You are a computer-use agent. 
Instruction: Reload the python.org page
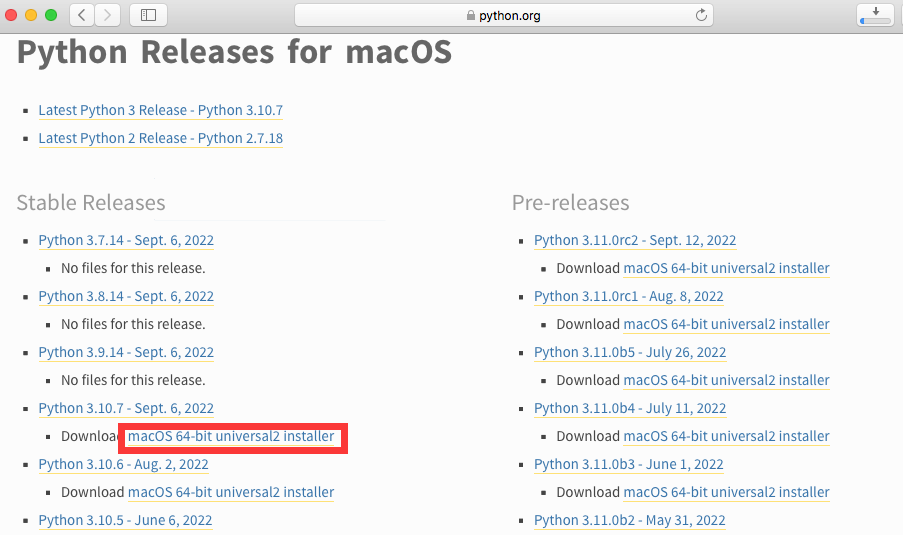(x=701, y=15)
